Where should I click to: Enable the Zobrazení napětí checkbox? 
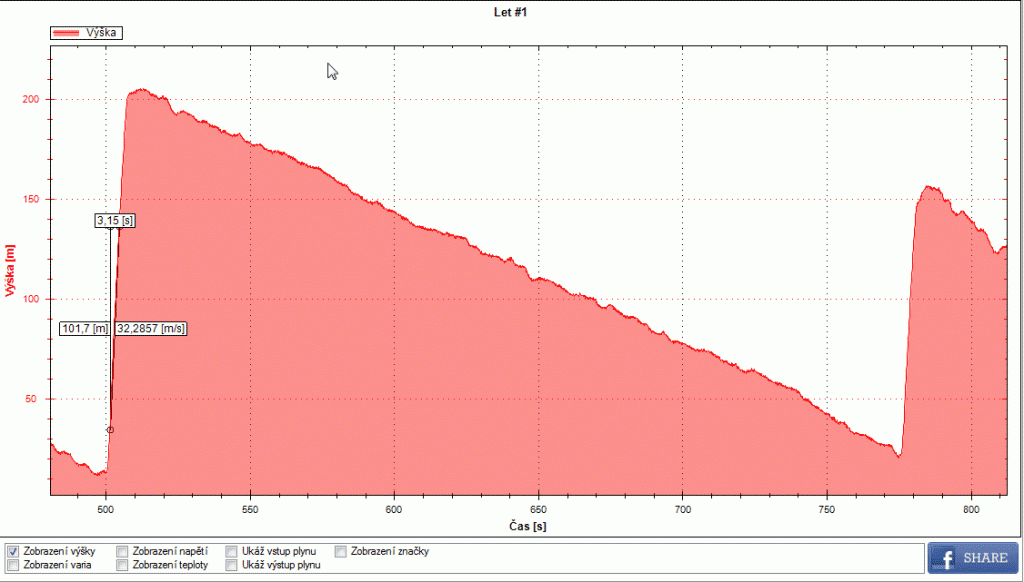122,551
